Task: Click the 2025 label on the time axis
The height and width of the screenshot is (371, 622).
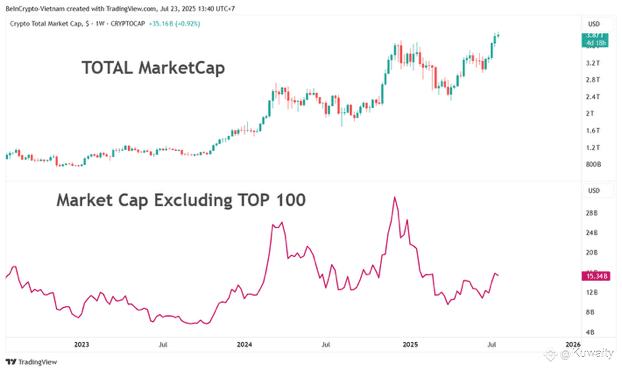Action: tap(410, 344)
